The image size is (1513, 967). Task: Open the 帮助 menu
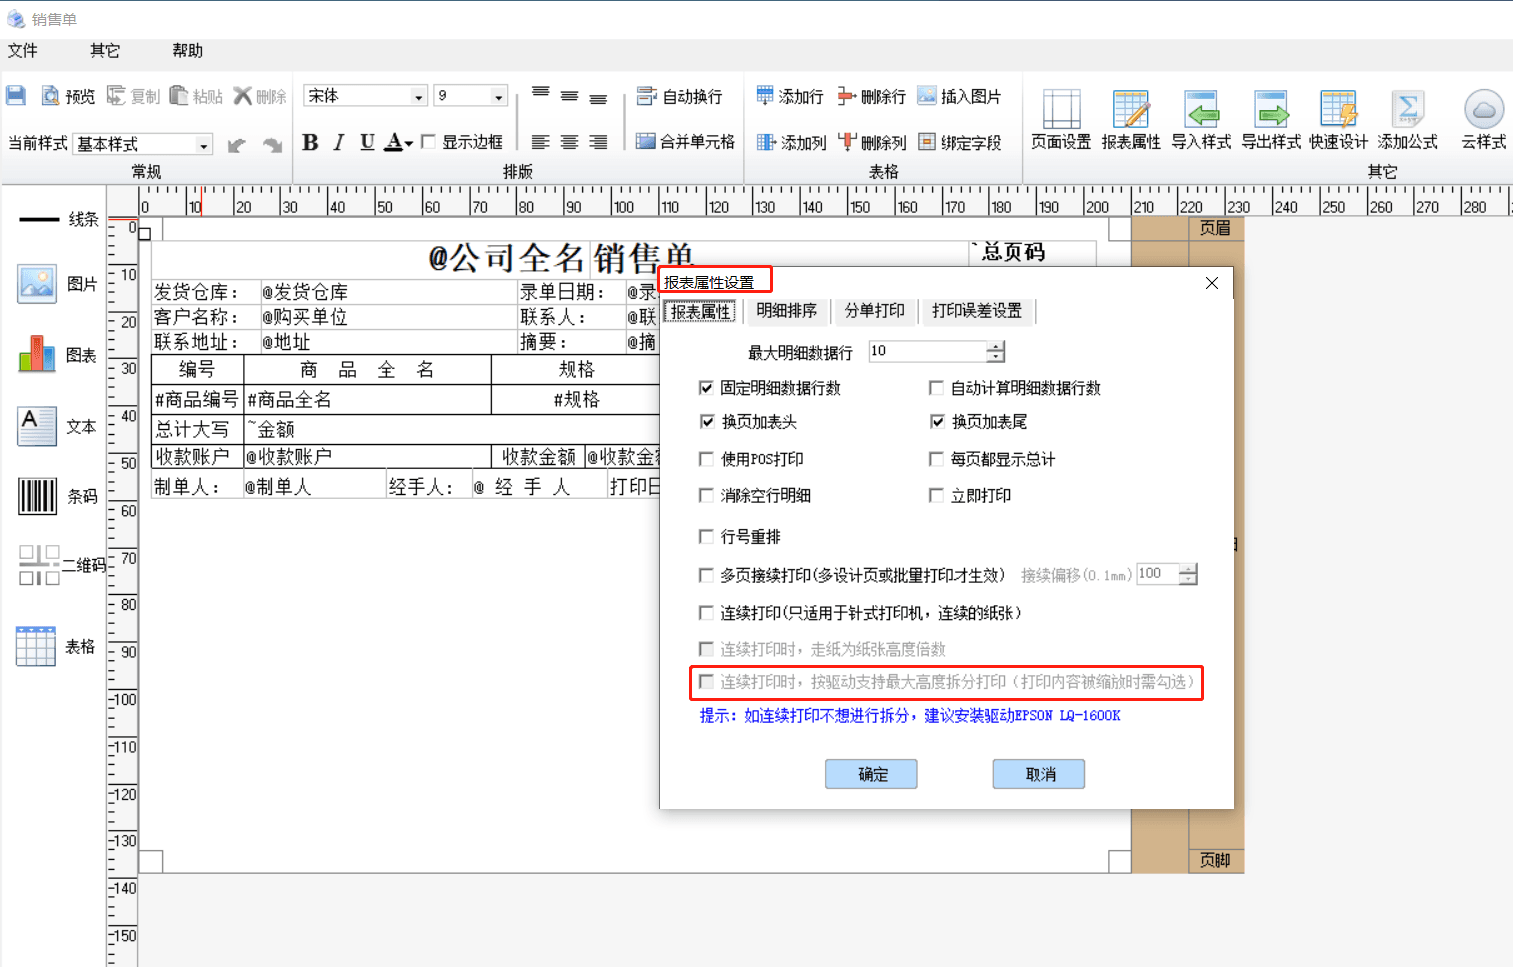187,51
